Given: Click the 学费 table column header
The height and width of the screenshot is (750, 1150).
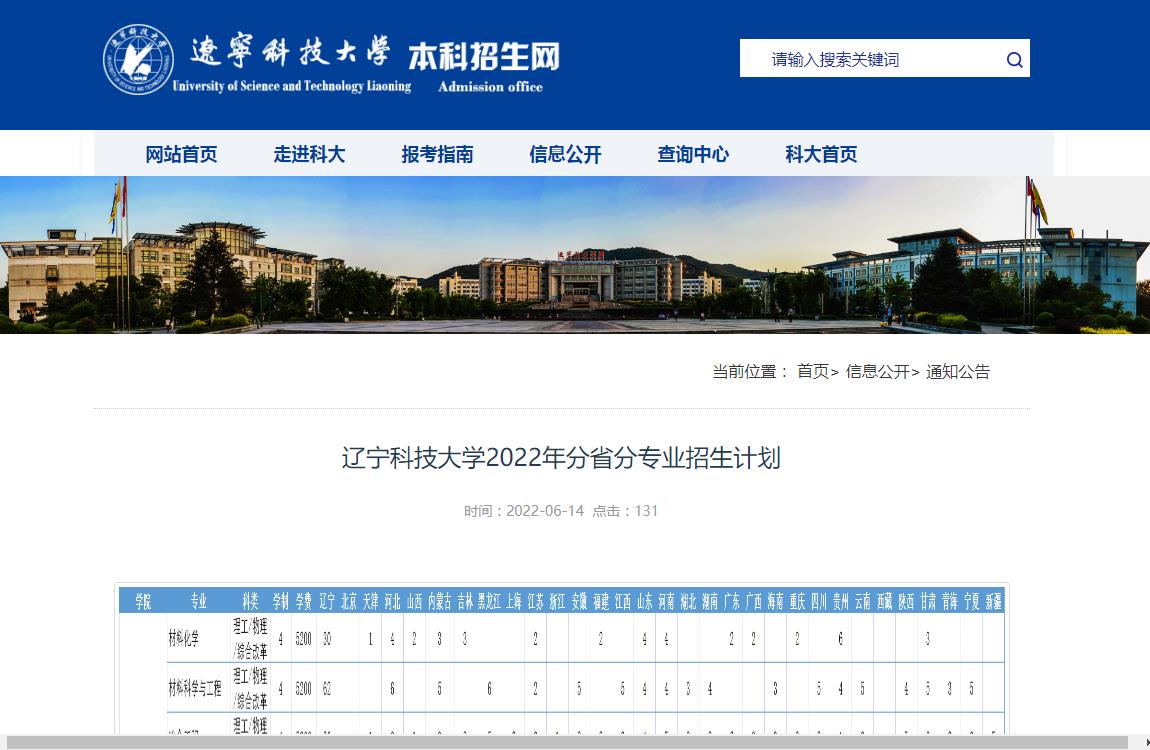Looking at the screenshot, I should point(304,601).
